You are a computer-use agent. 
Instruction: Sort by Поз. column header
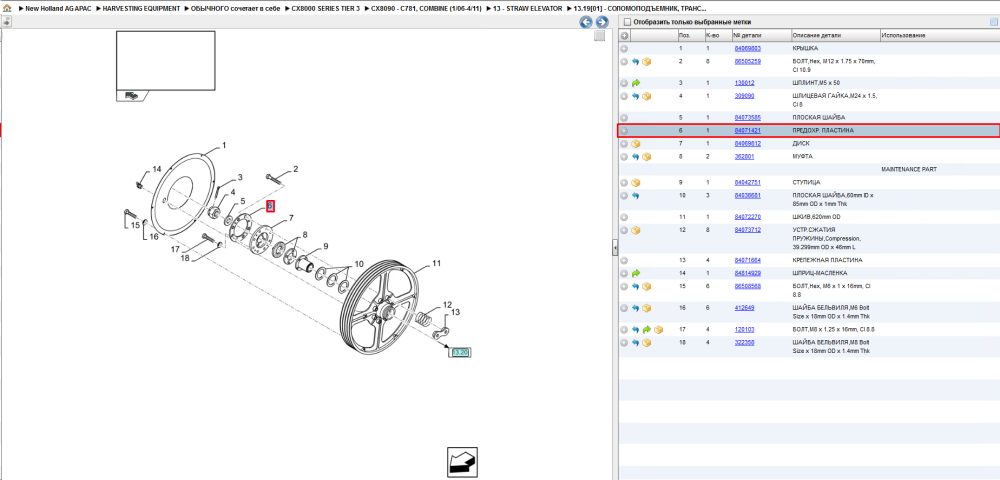[x=690, y=36]
